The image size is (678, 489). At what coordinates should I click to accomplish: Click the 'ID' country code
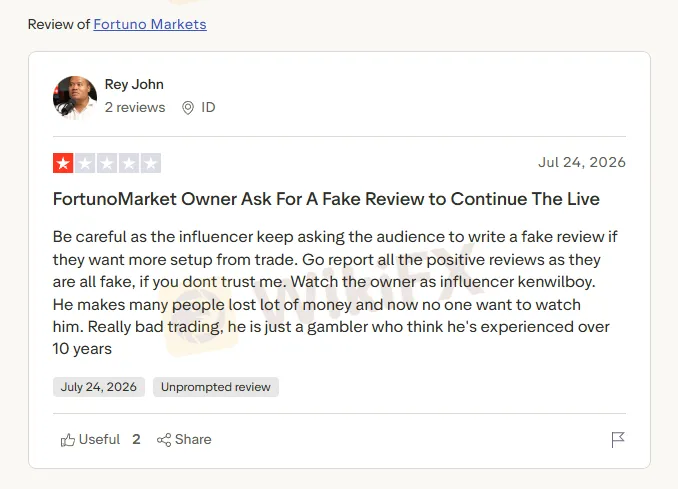(x=208, y=107)
